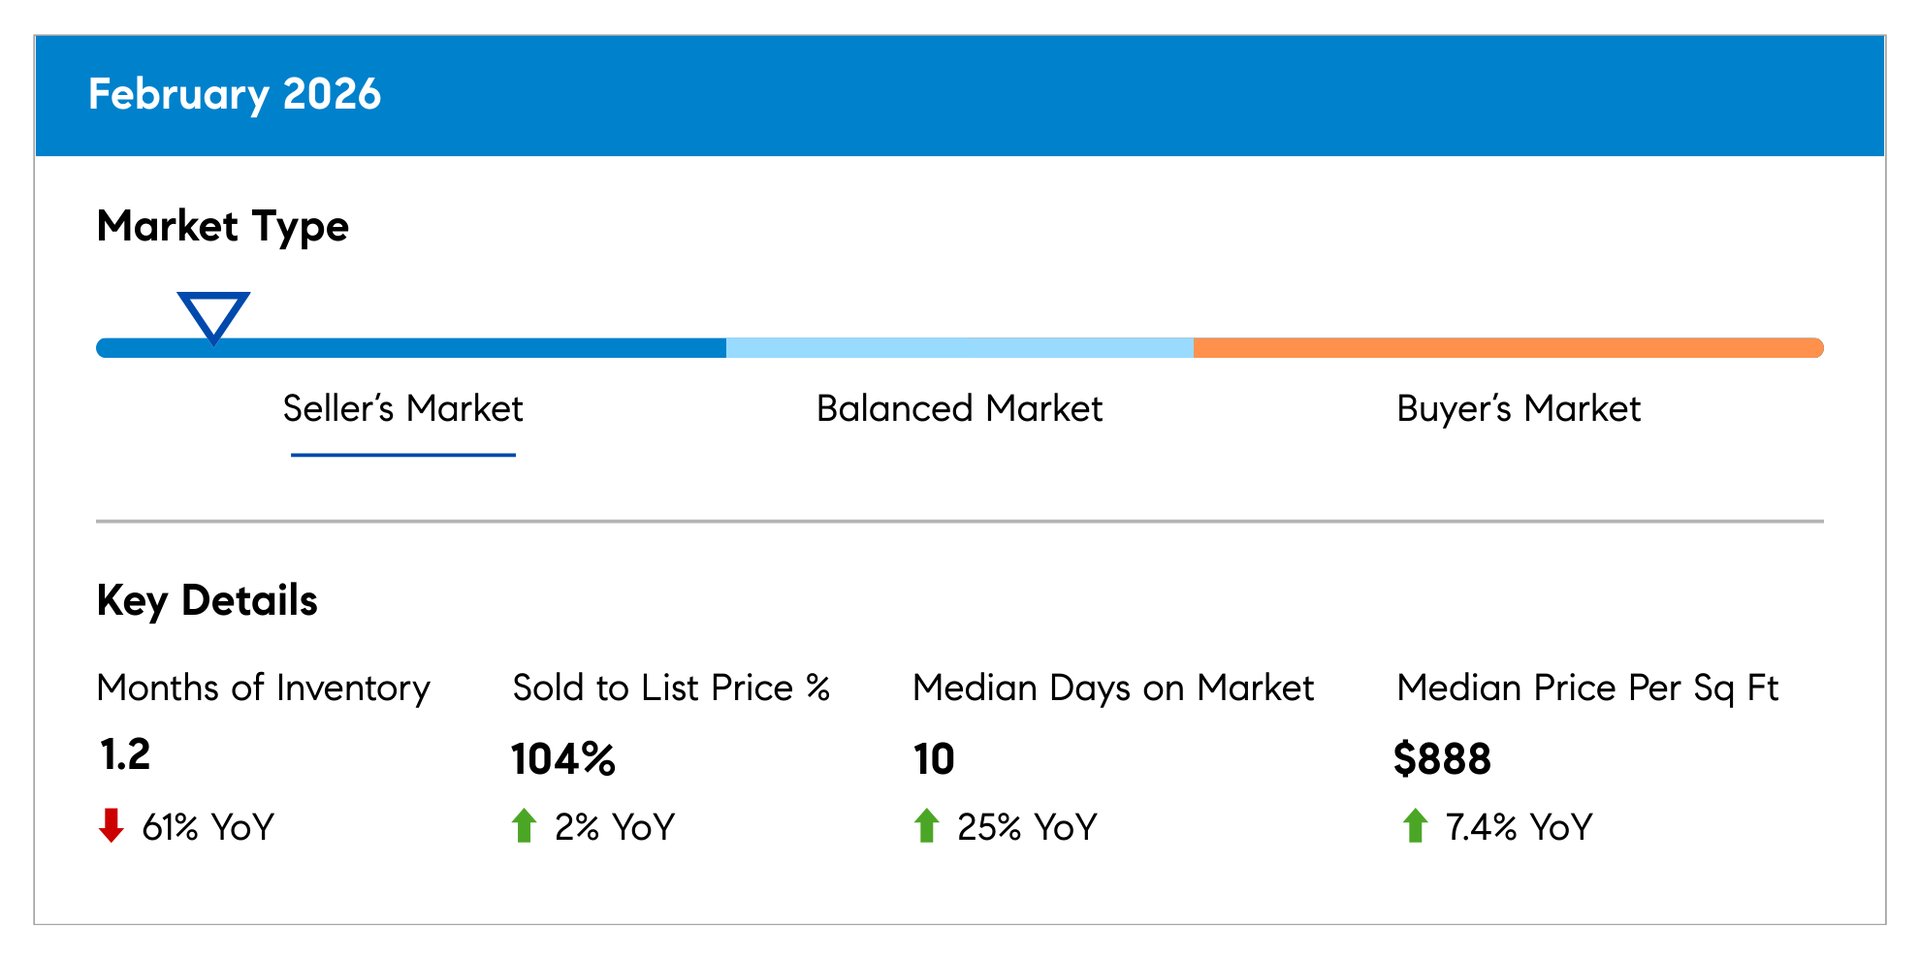Click the orange buyer segment of bar

coord(1508,348)
